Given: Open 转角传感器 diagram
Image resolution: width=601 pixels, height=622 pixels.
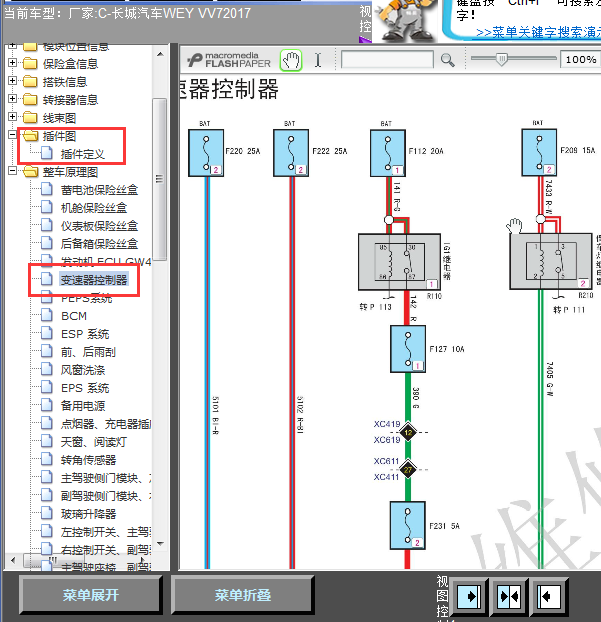Looking at the screenshot, I should (88, 460).
